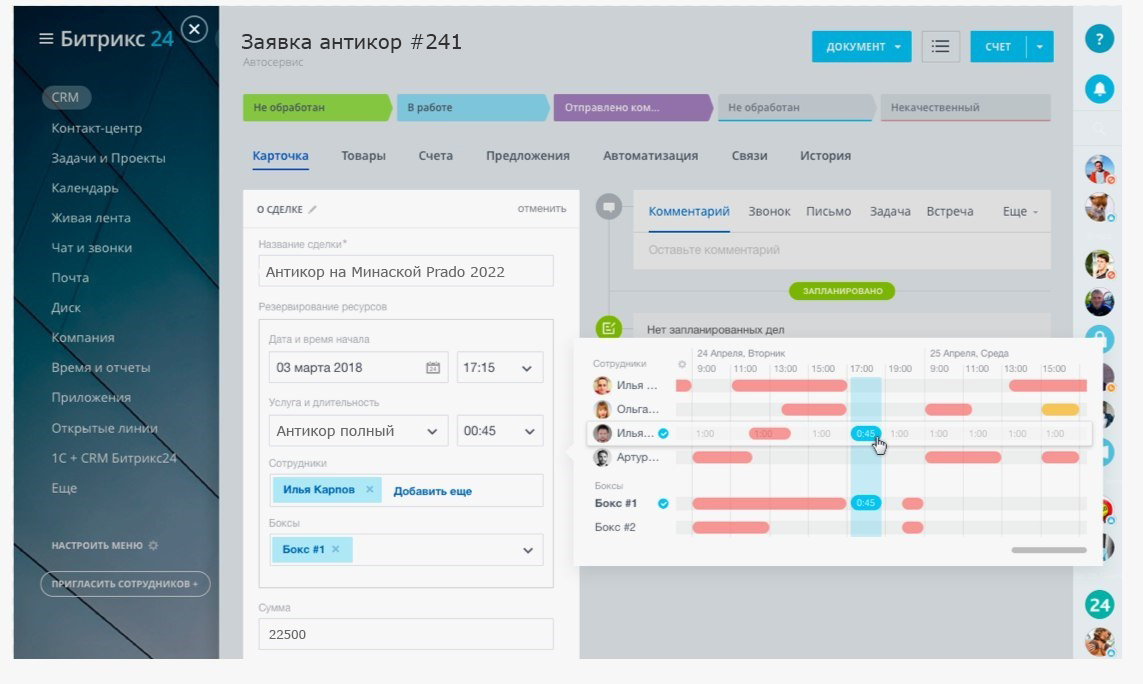Image resolution: width=1143 pixels, height=684 pixels.
Task: Set deal stage to green Не обработан
Action: [x=317, y=107]
